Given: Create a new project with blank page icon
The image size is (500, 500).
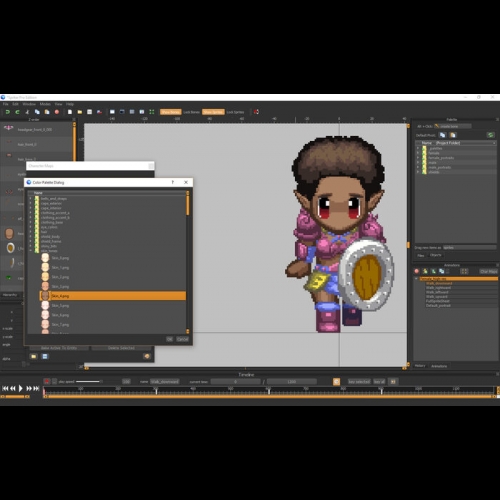Looking at the screenshot, I should (70, 112).
